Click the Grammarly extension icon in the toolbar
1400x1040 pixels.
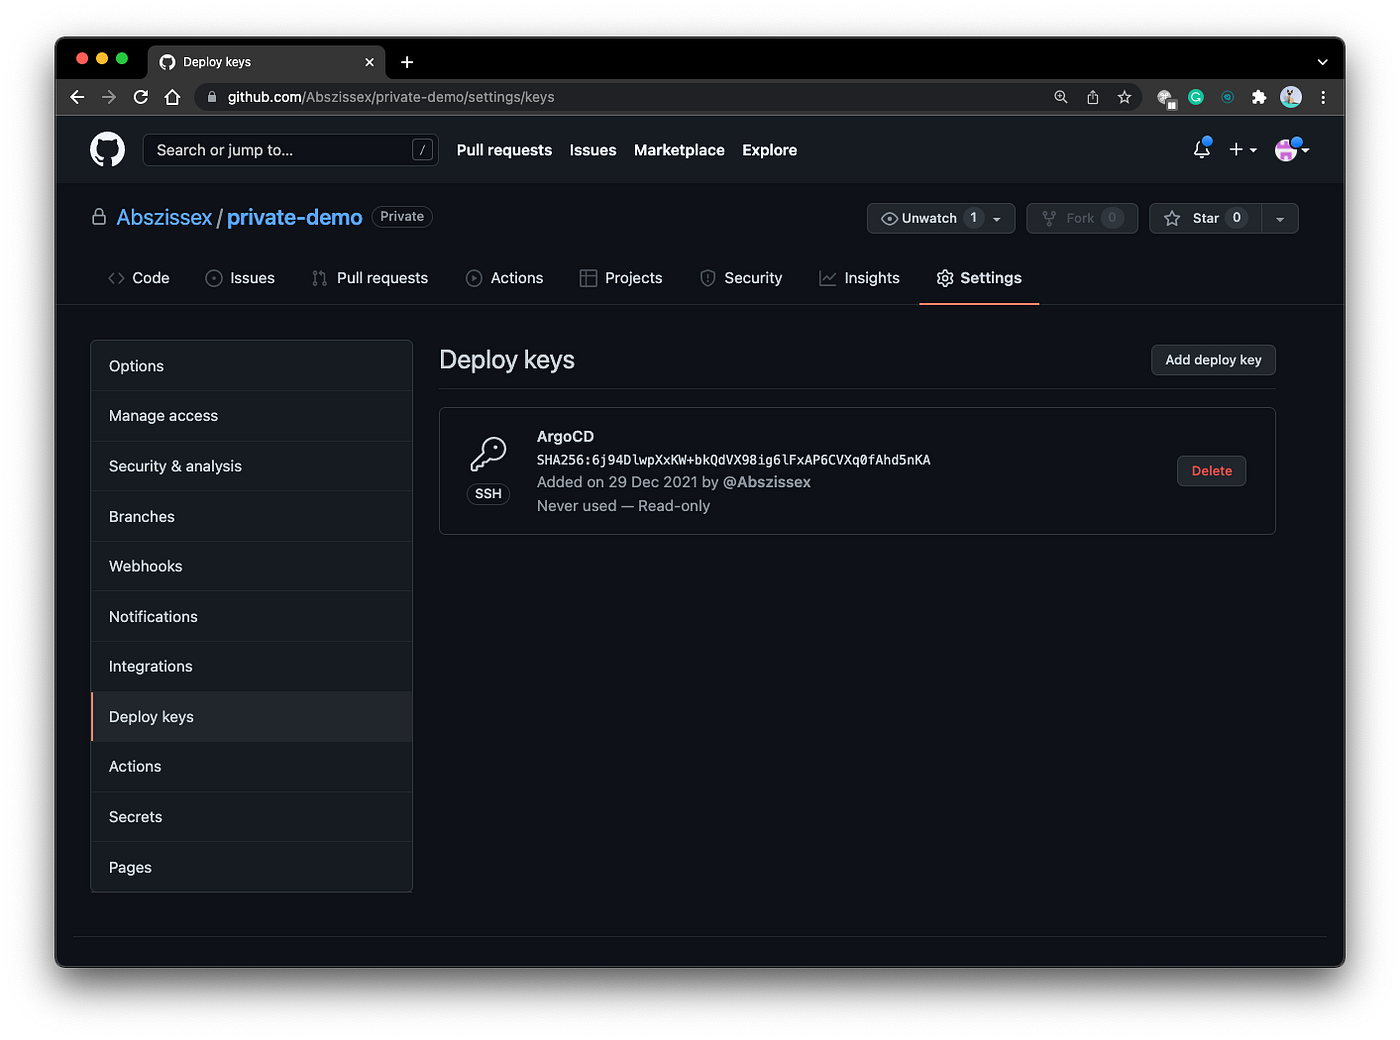click(1196, 97)
